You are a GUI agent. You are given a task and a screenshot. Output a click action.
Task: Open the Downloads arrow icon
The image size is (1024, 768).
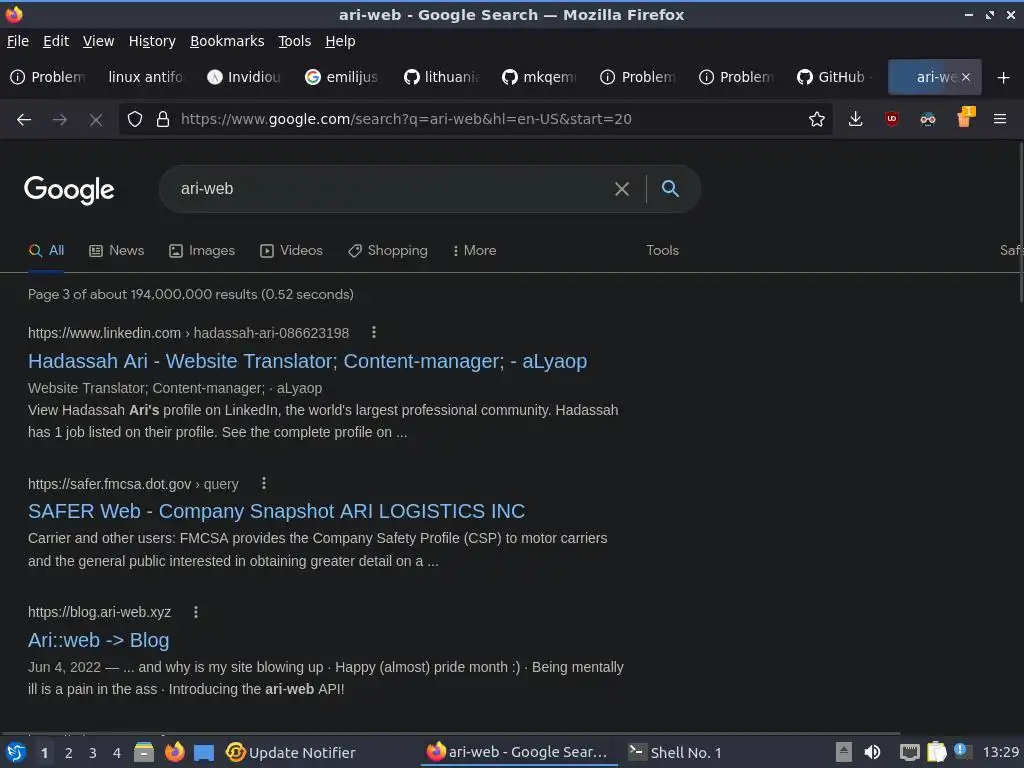[855, 119]
